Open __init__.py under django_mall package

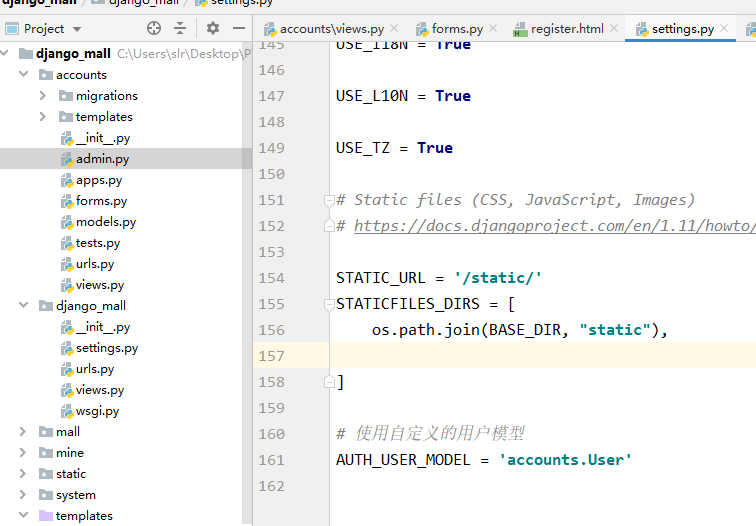click(x=103, y=327)
